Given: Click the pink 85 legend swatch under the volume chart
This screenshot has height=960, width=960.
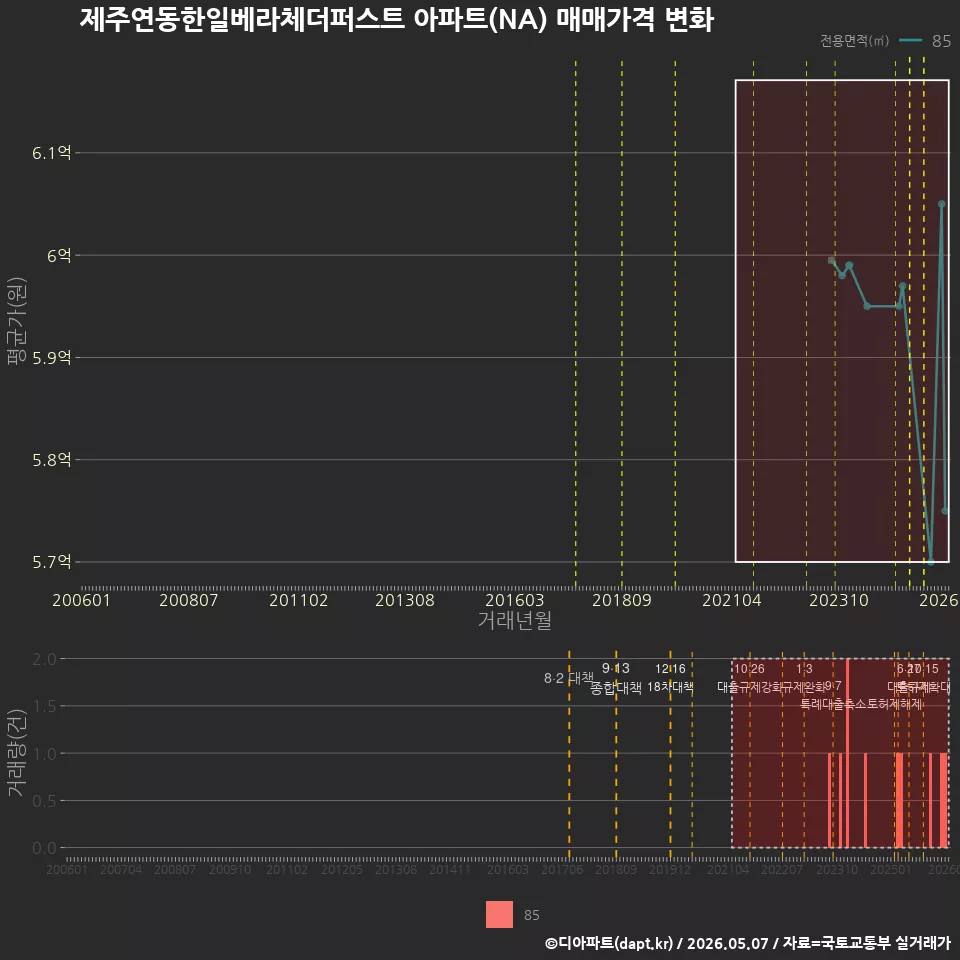Looking at the screenshot, I should pos(499,914).
